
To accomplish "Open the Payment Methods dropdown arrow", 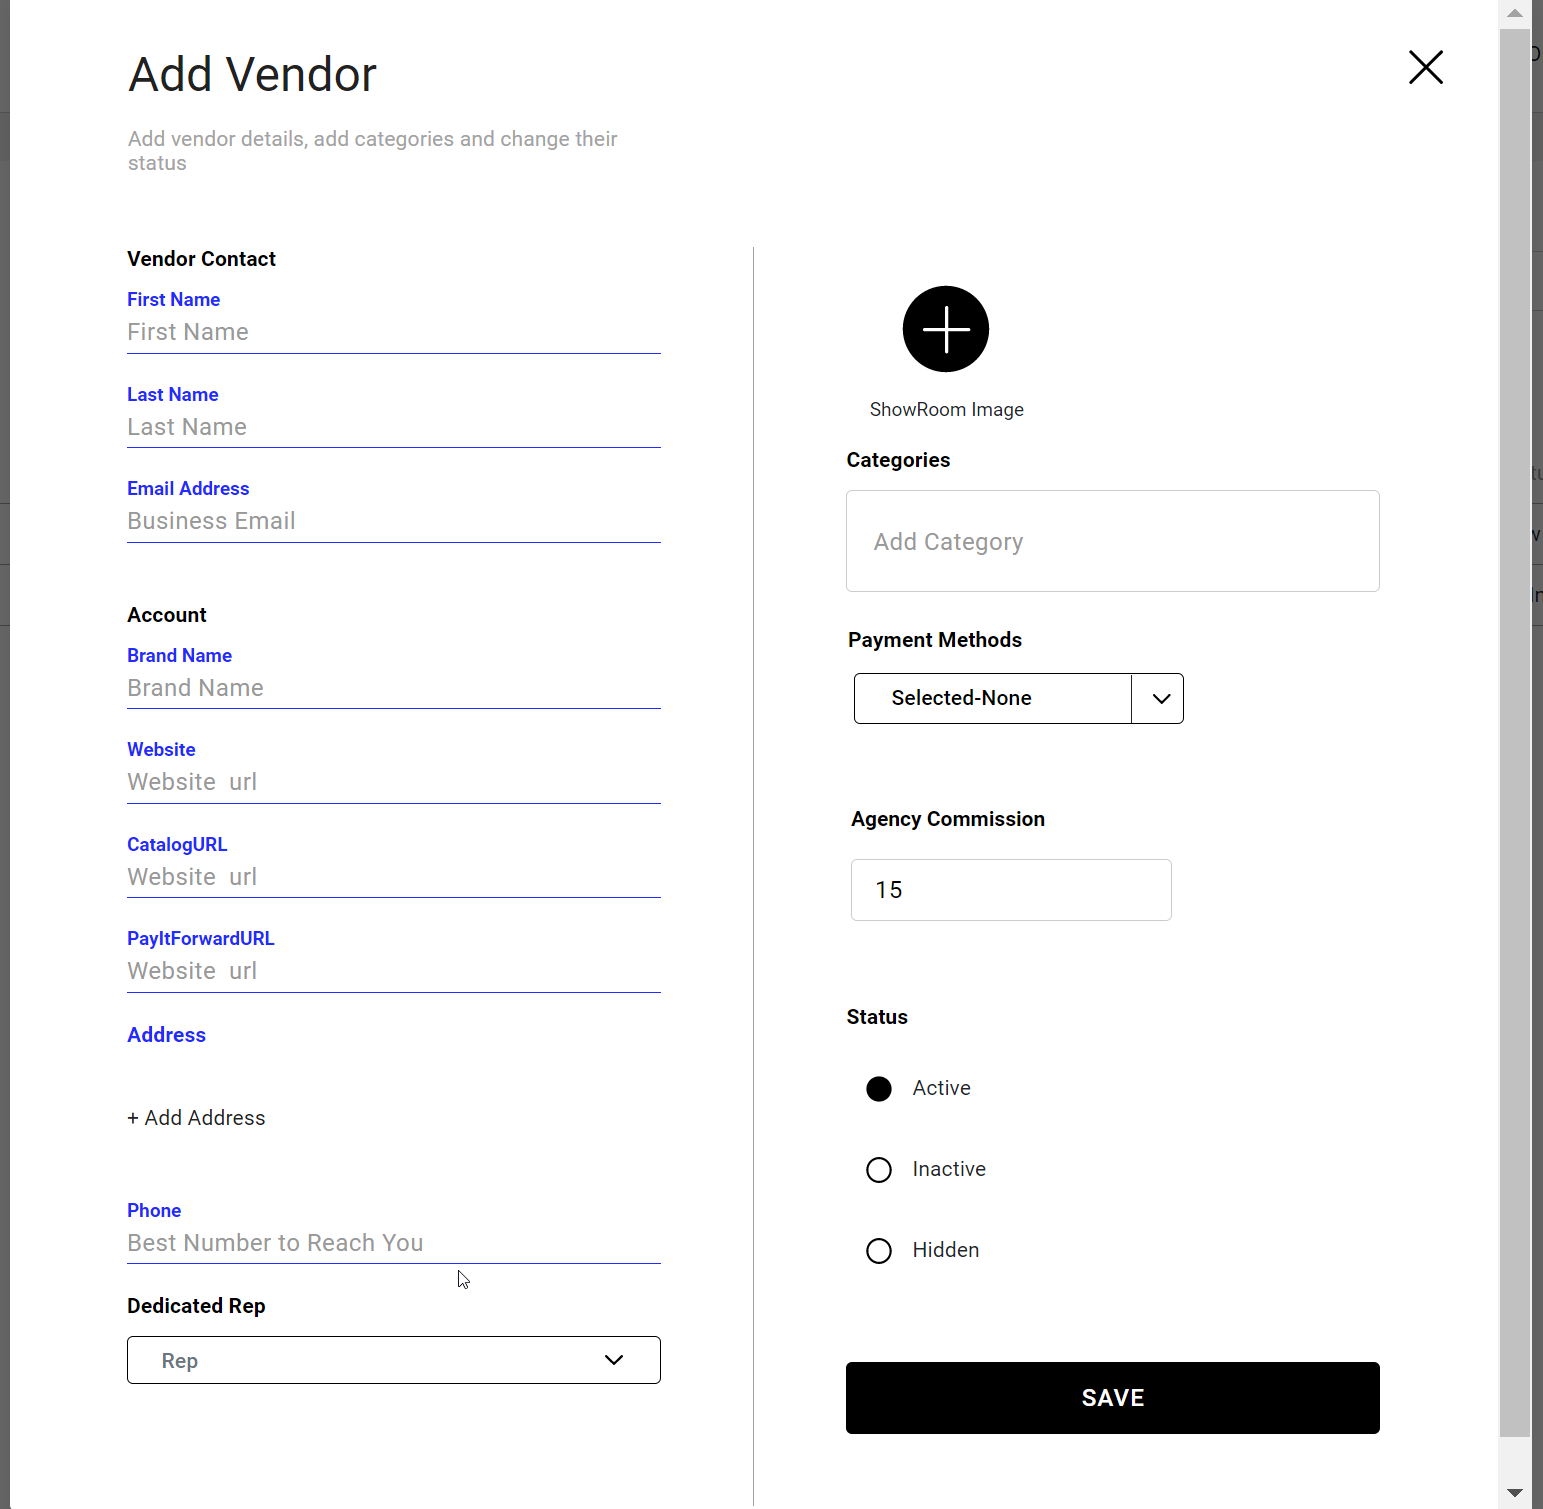I will (1159, 698).
